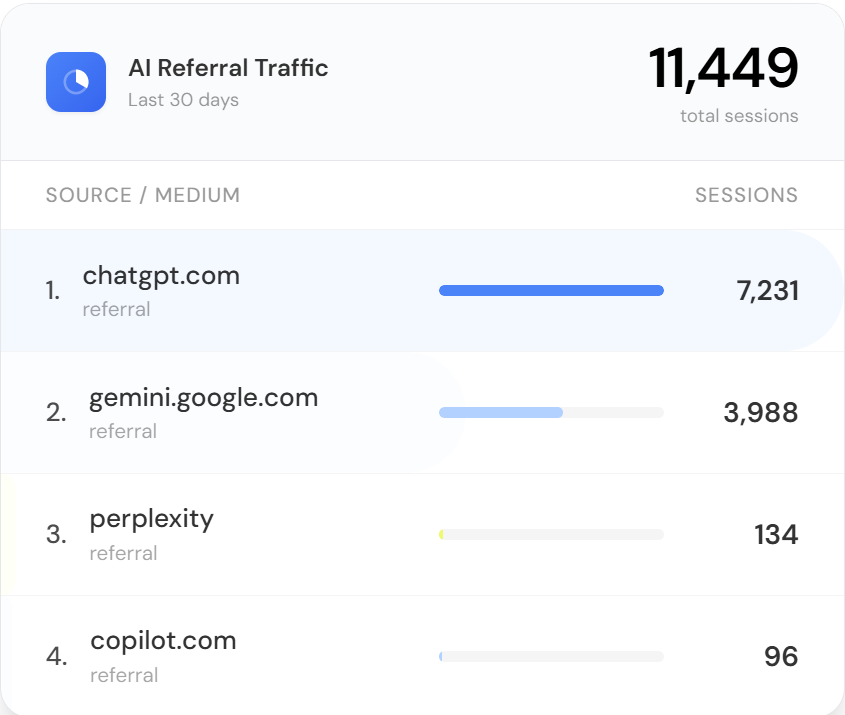Sort by the SESSIONS column header

pos(746,195)
